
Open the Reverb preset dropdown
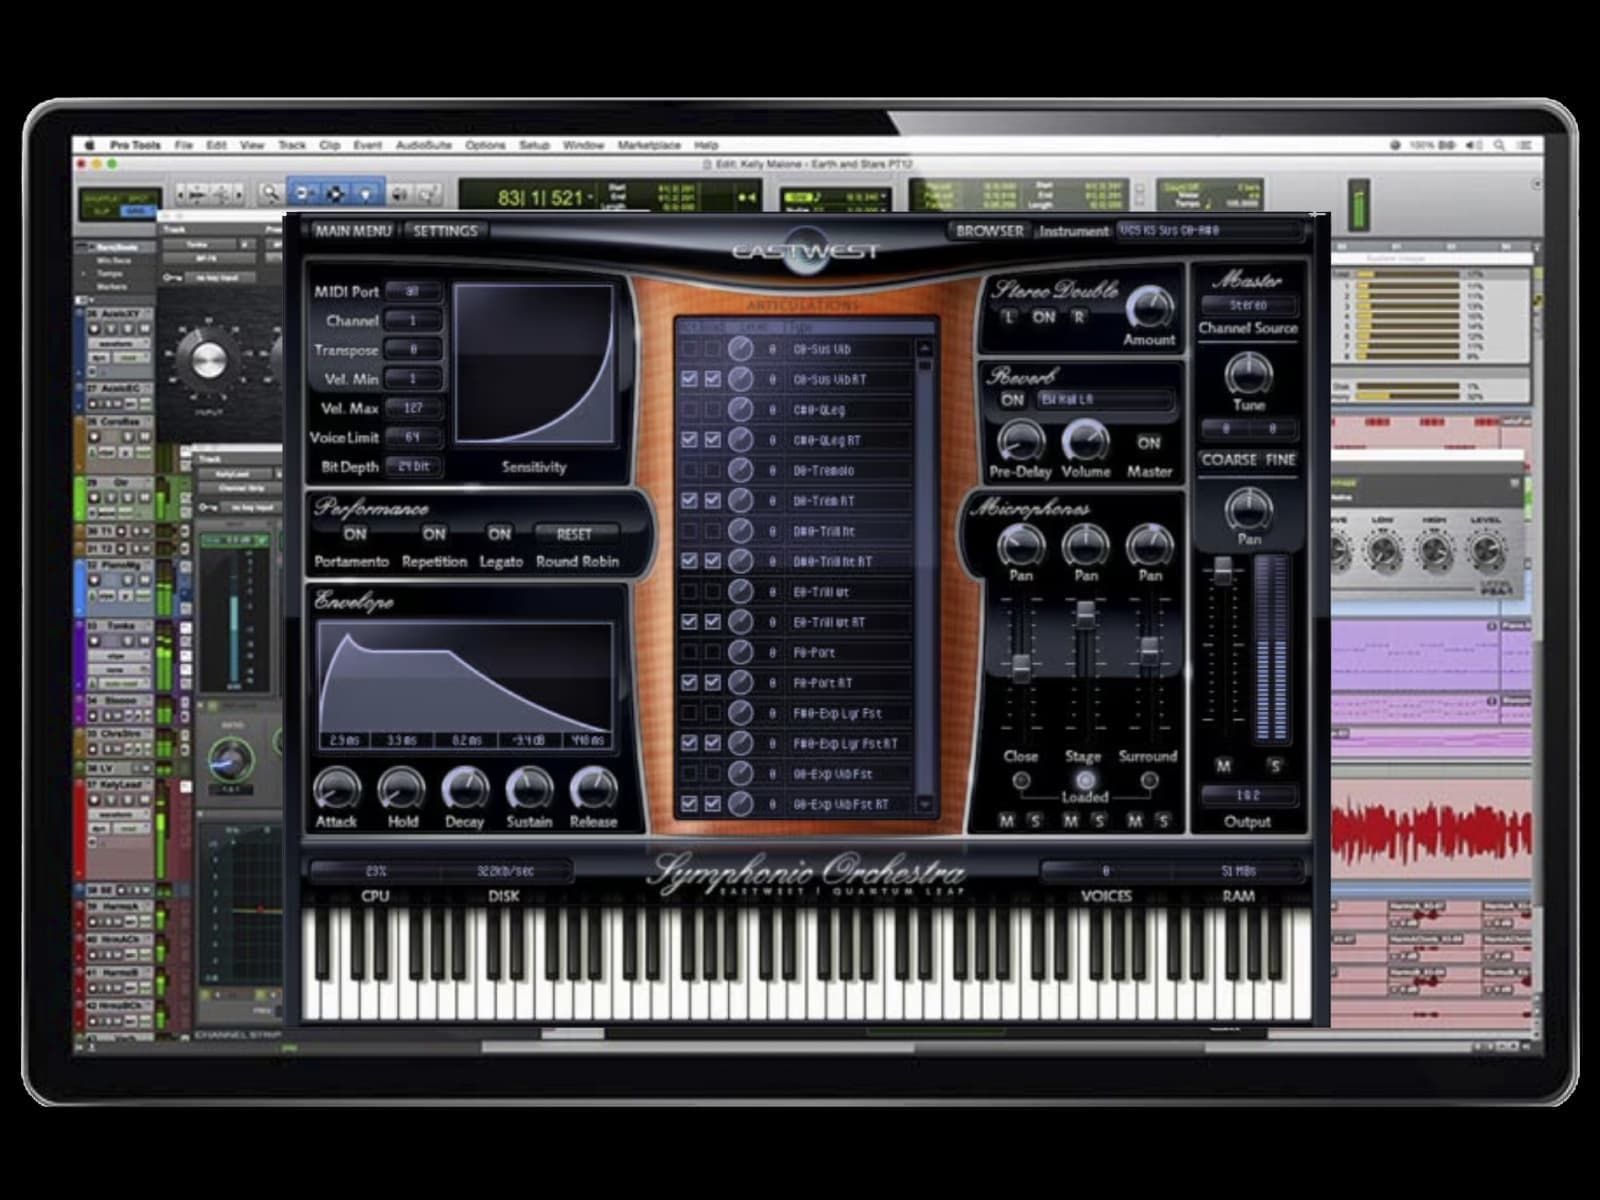[1104, 400]
